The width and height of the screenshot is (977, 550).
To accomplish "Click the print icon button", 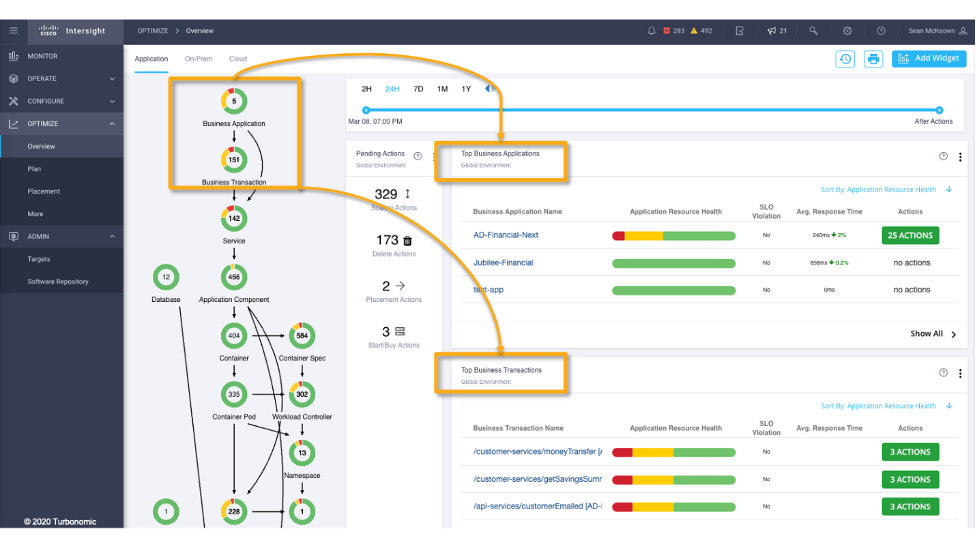I will point(873,59).
